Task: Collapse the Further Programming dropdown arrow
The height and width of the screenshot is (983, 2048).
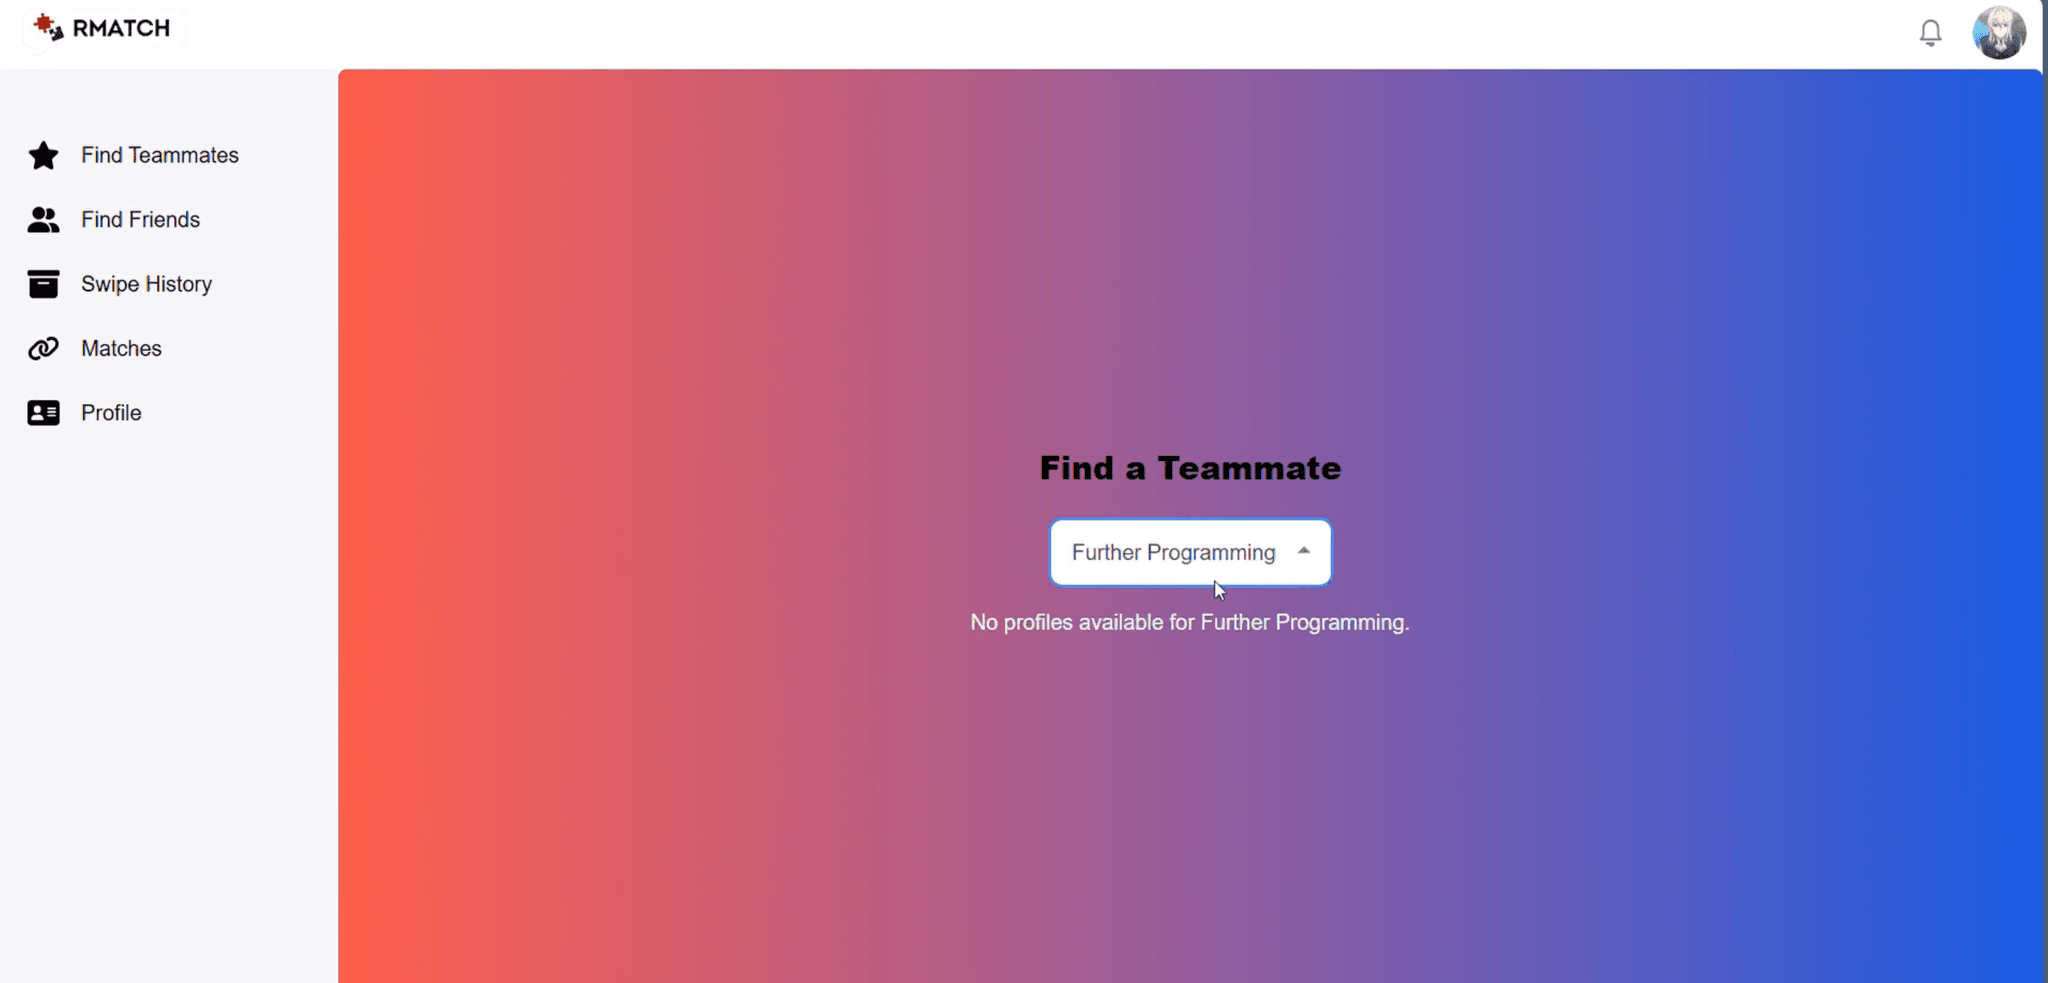Action: pyautogui.click(x=1305, y=551)
